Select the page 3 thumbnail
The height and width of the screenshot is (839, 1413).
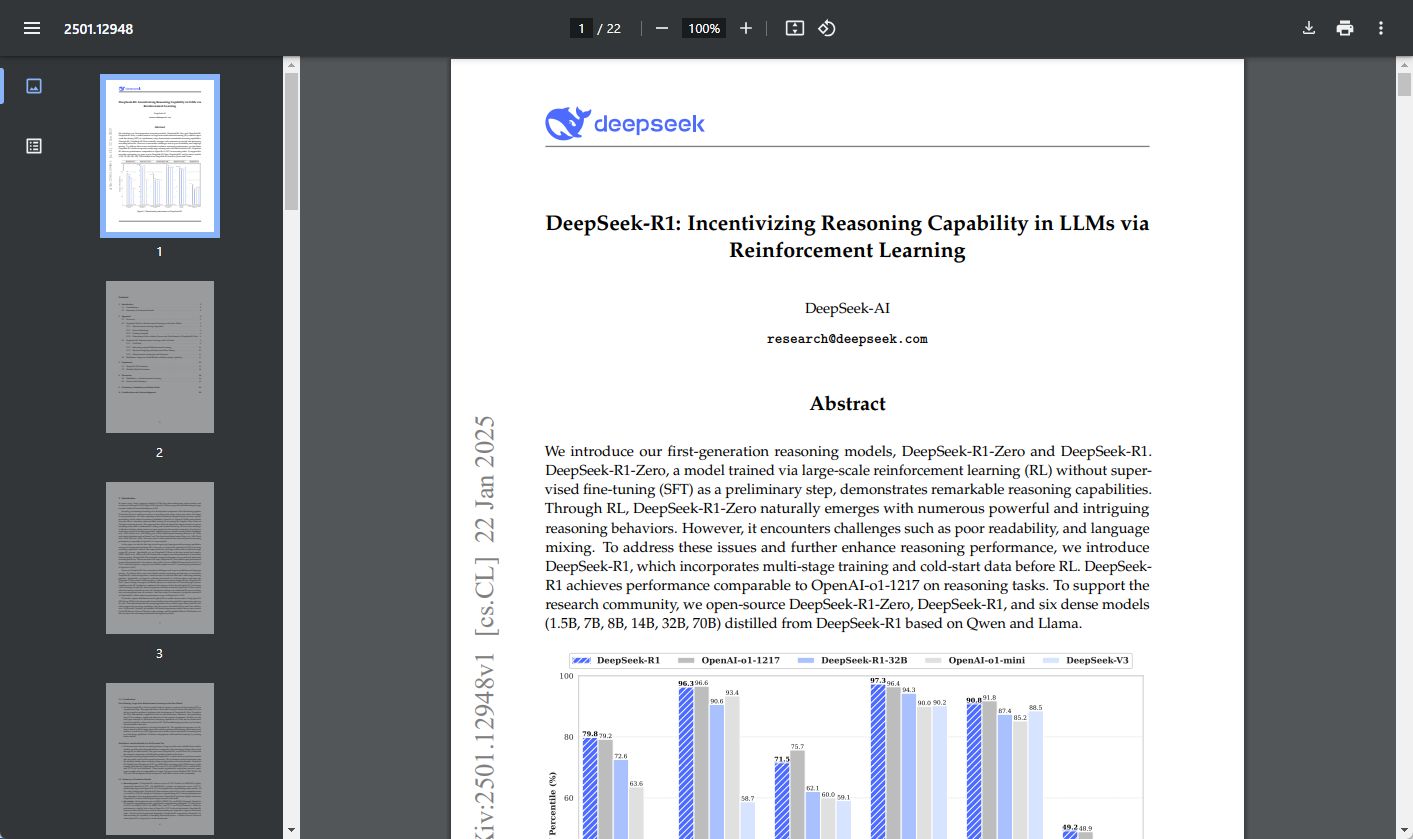pos(159,557)
